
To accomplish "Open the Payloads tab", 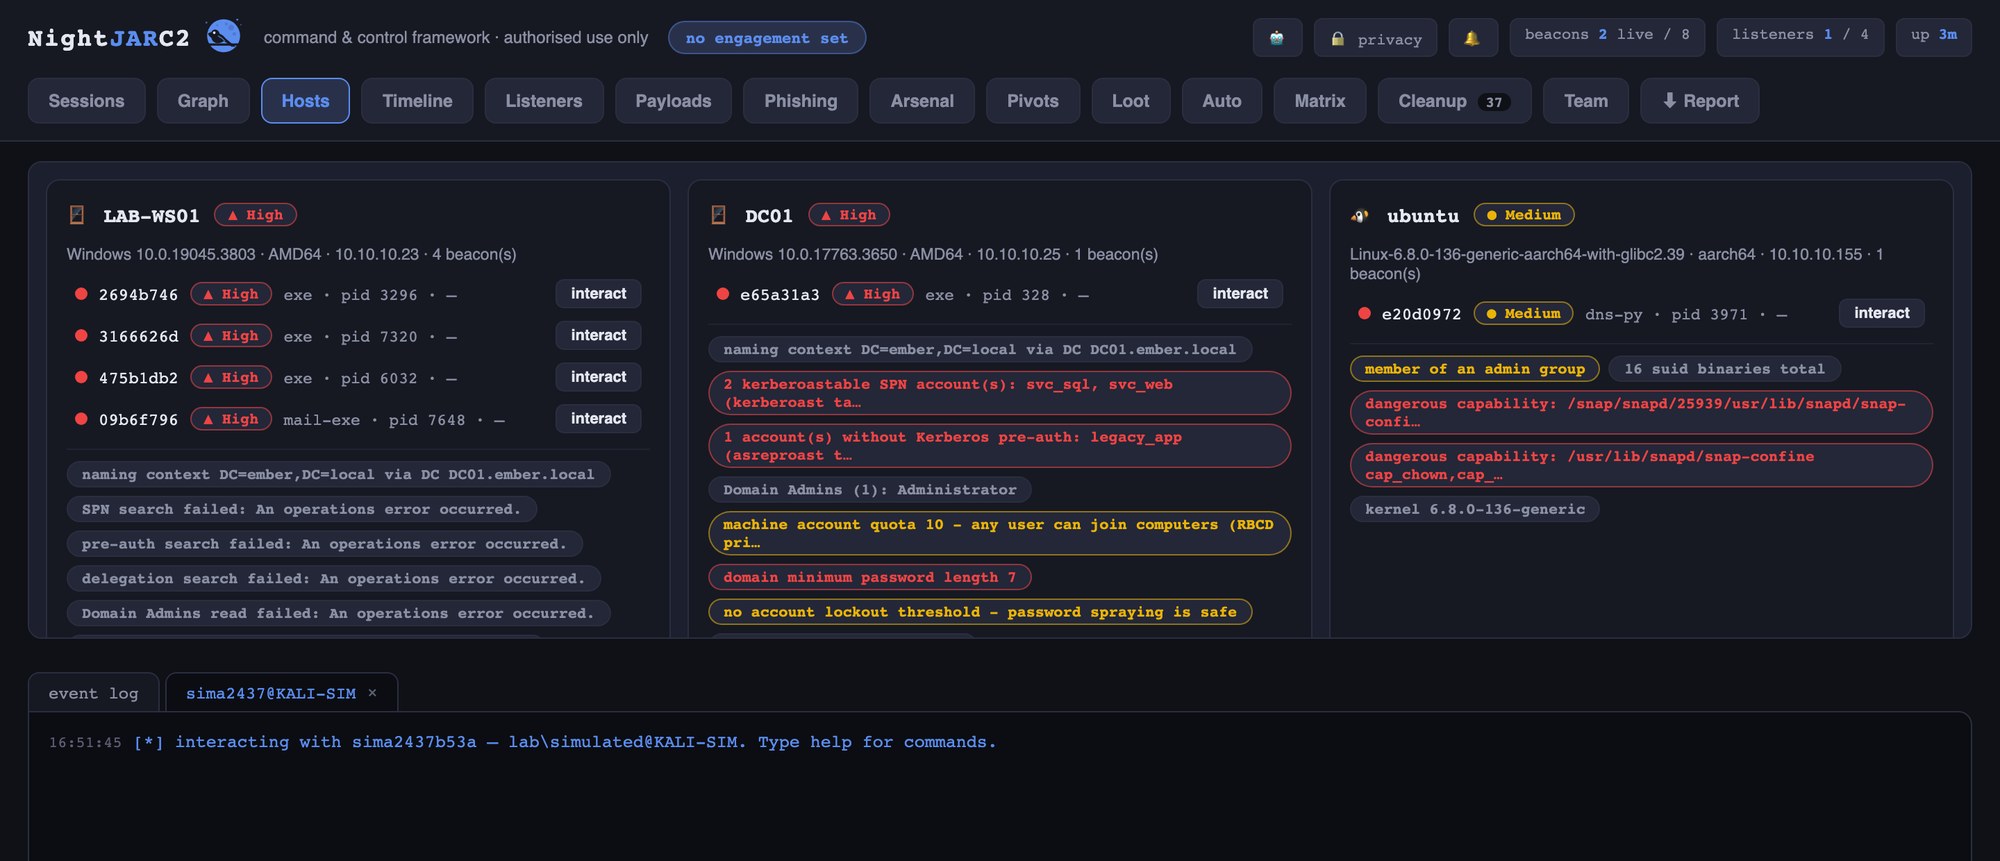I will tap(673, 101).
